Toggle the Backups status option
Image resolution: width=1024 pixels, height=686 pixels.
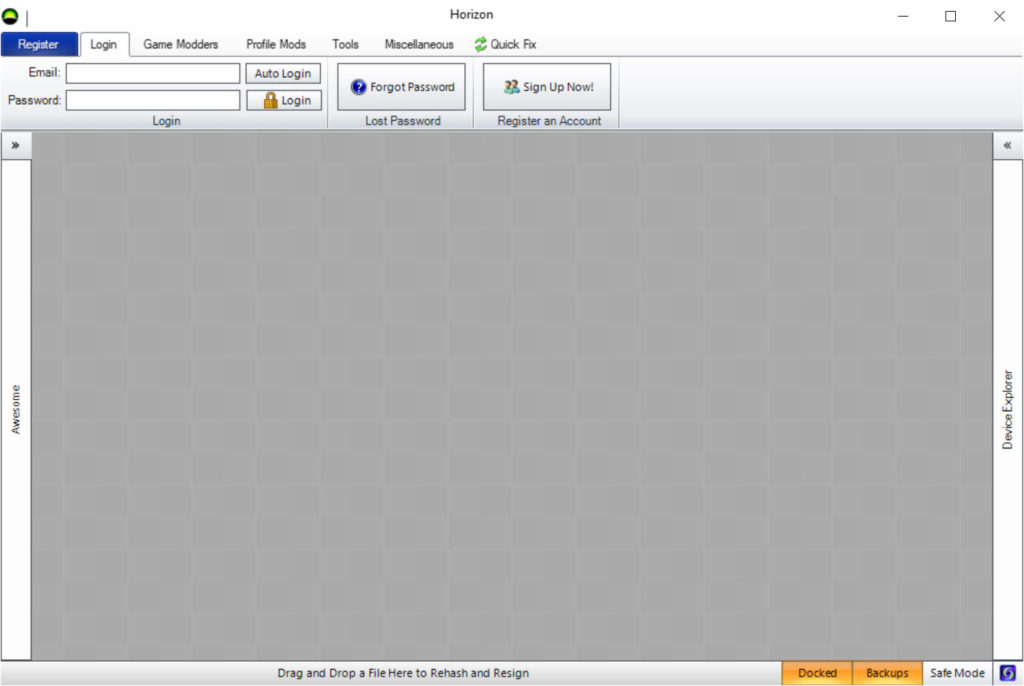click(x=887, y=673)
